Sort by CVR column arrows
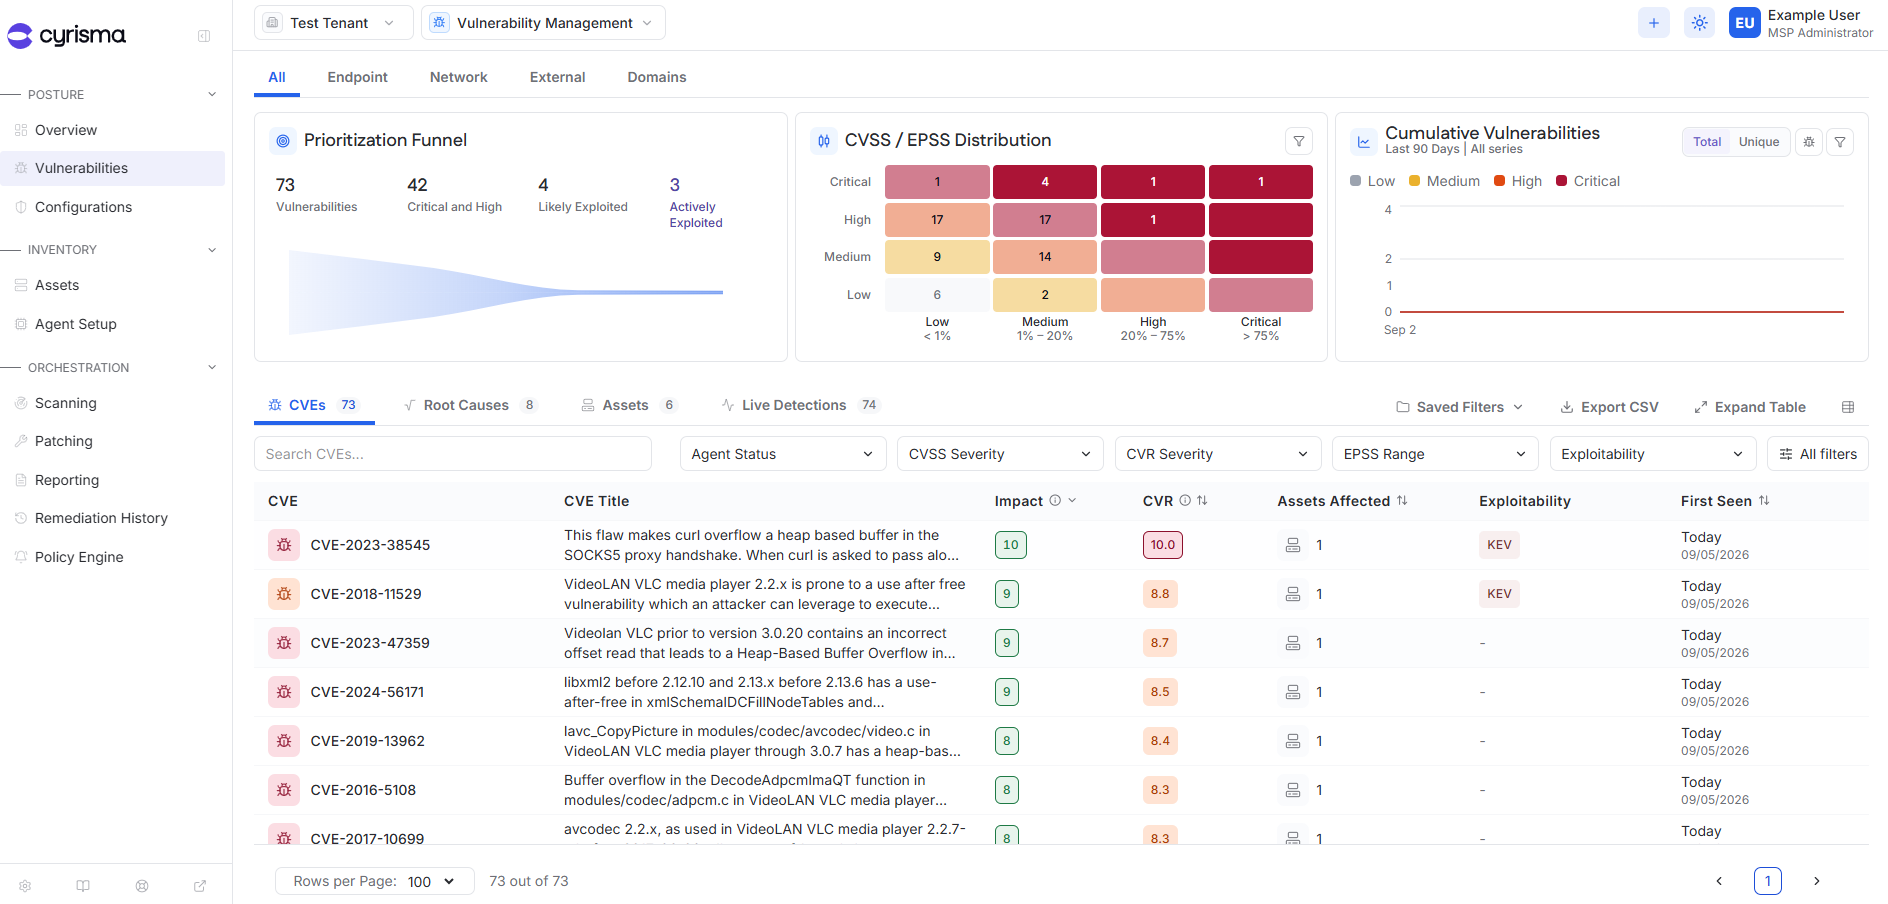The height and width of the screenshot is (904, 1888). tap(1202, 501)
